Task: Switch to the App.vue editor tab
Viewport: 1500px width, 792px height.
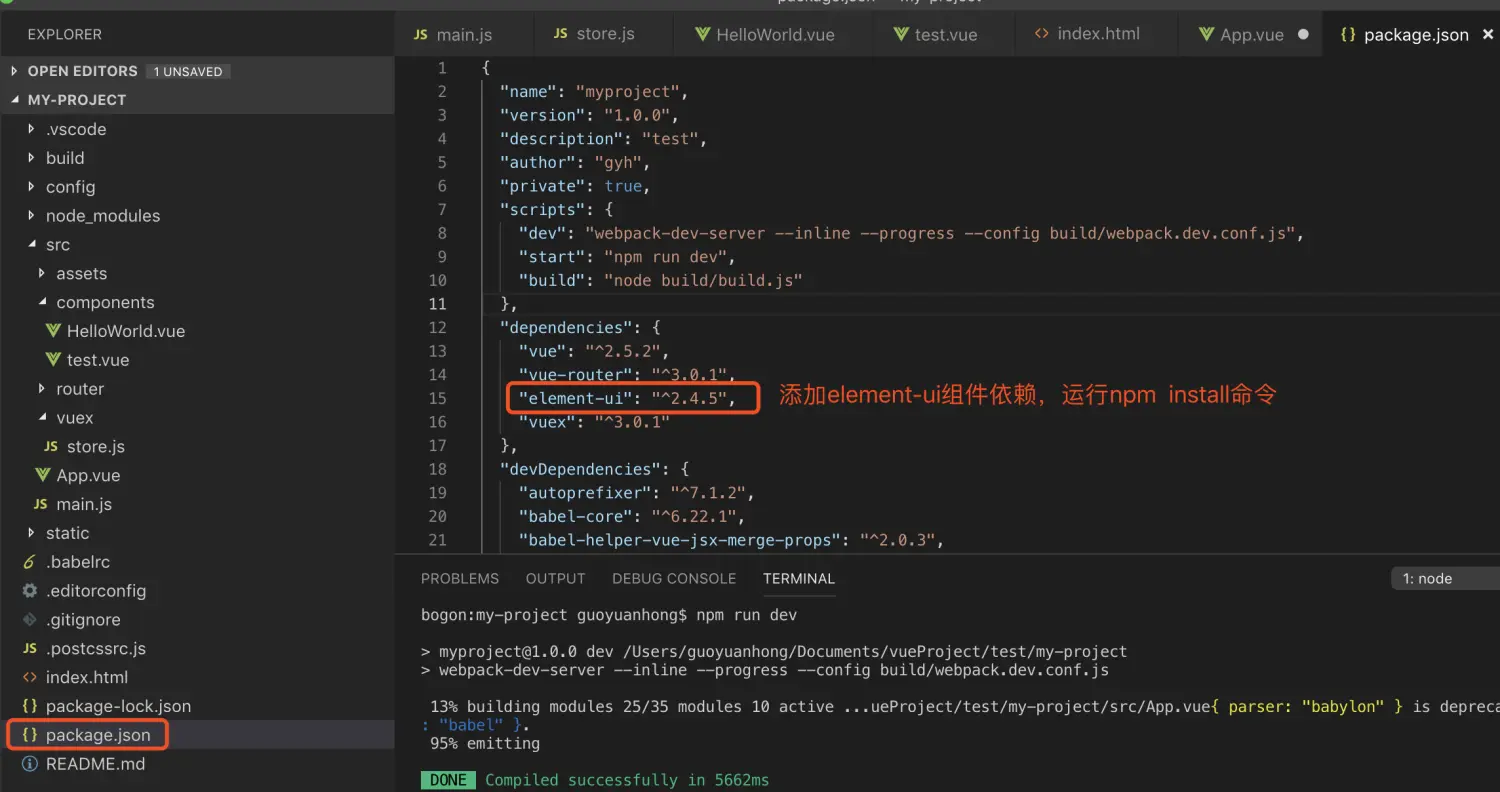Action: (x=1251, y=34)
